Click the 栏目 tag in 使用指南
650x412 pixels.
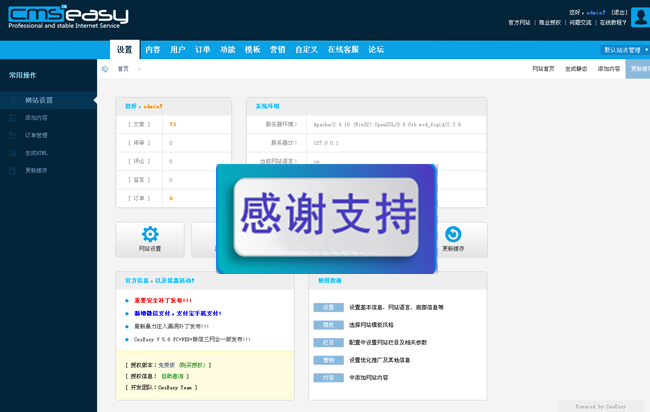pyautogui.click(x=328, y=343)
